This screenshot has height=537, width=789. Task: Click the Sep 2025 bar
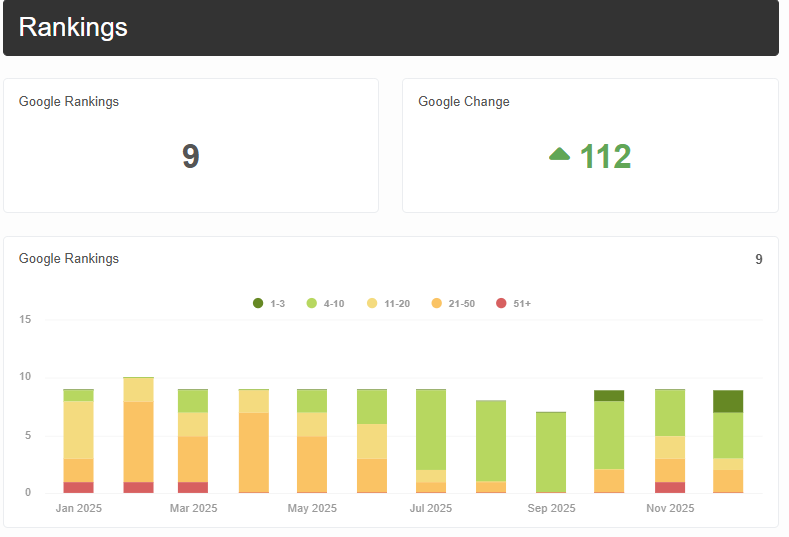[x=551, y=452]
